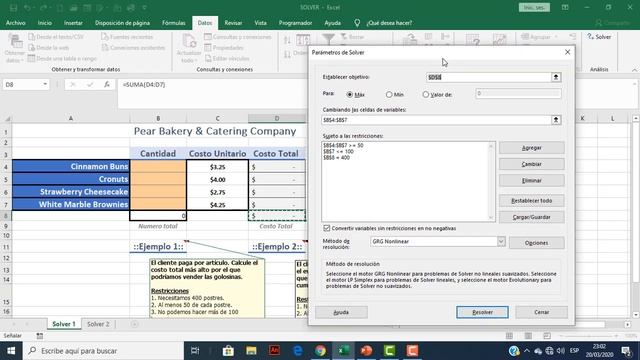
Task: Click the Establecer objetivo input field
Action: [488, 77]
